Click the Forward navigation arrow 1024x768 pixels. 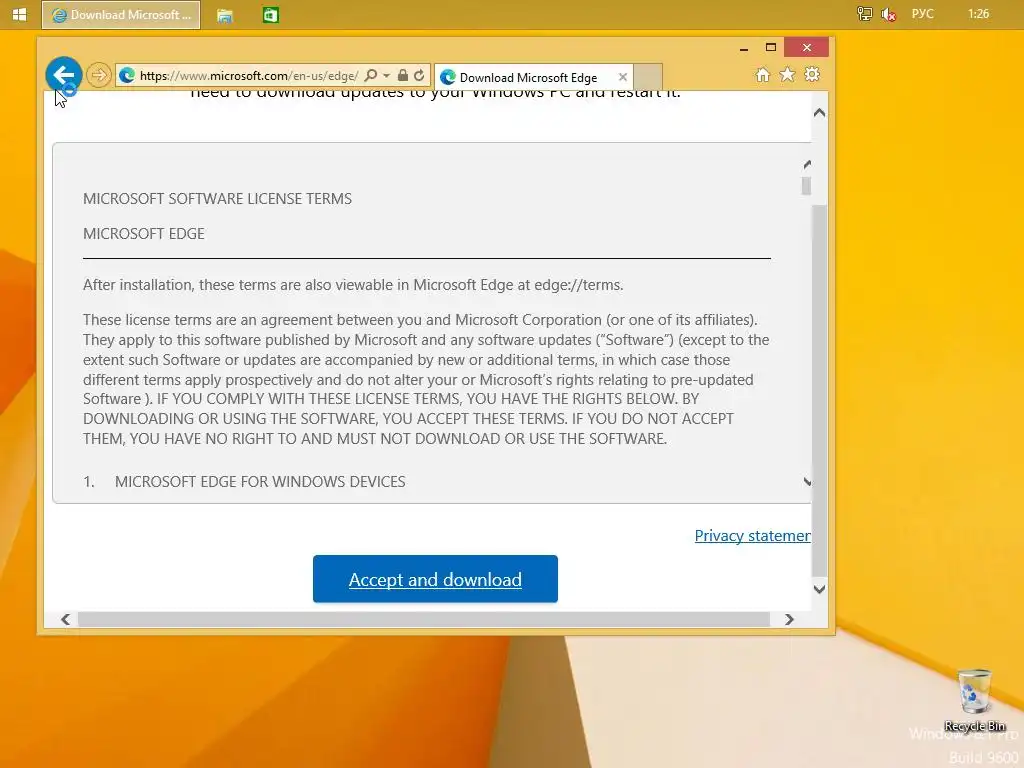pyautogui.click(x=99, y=75)
